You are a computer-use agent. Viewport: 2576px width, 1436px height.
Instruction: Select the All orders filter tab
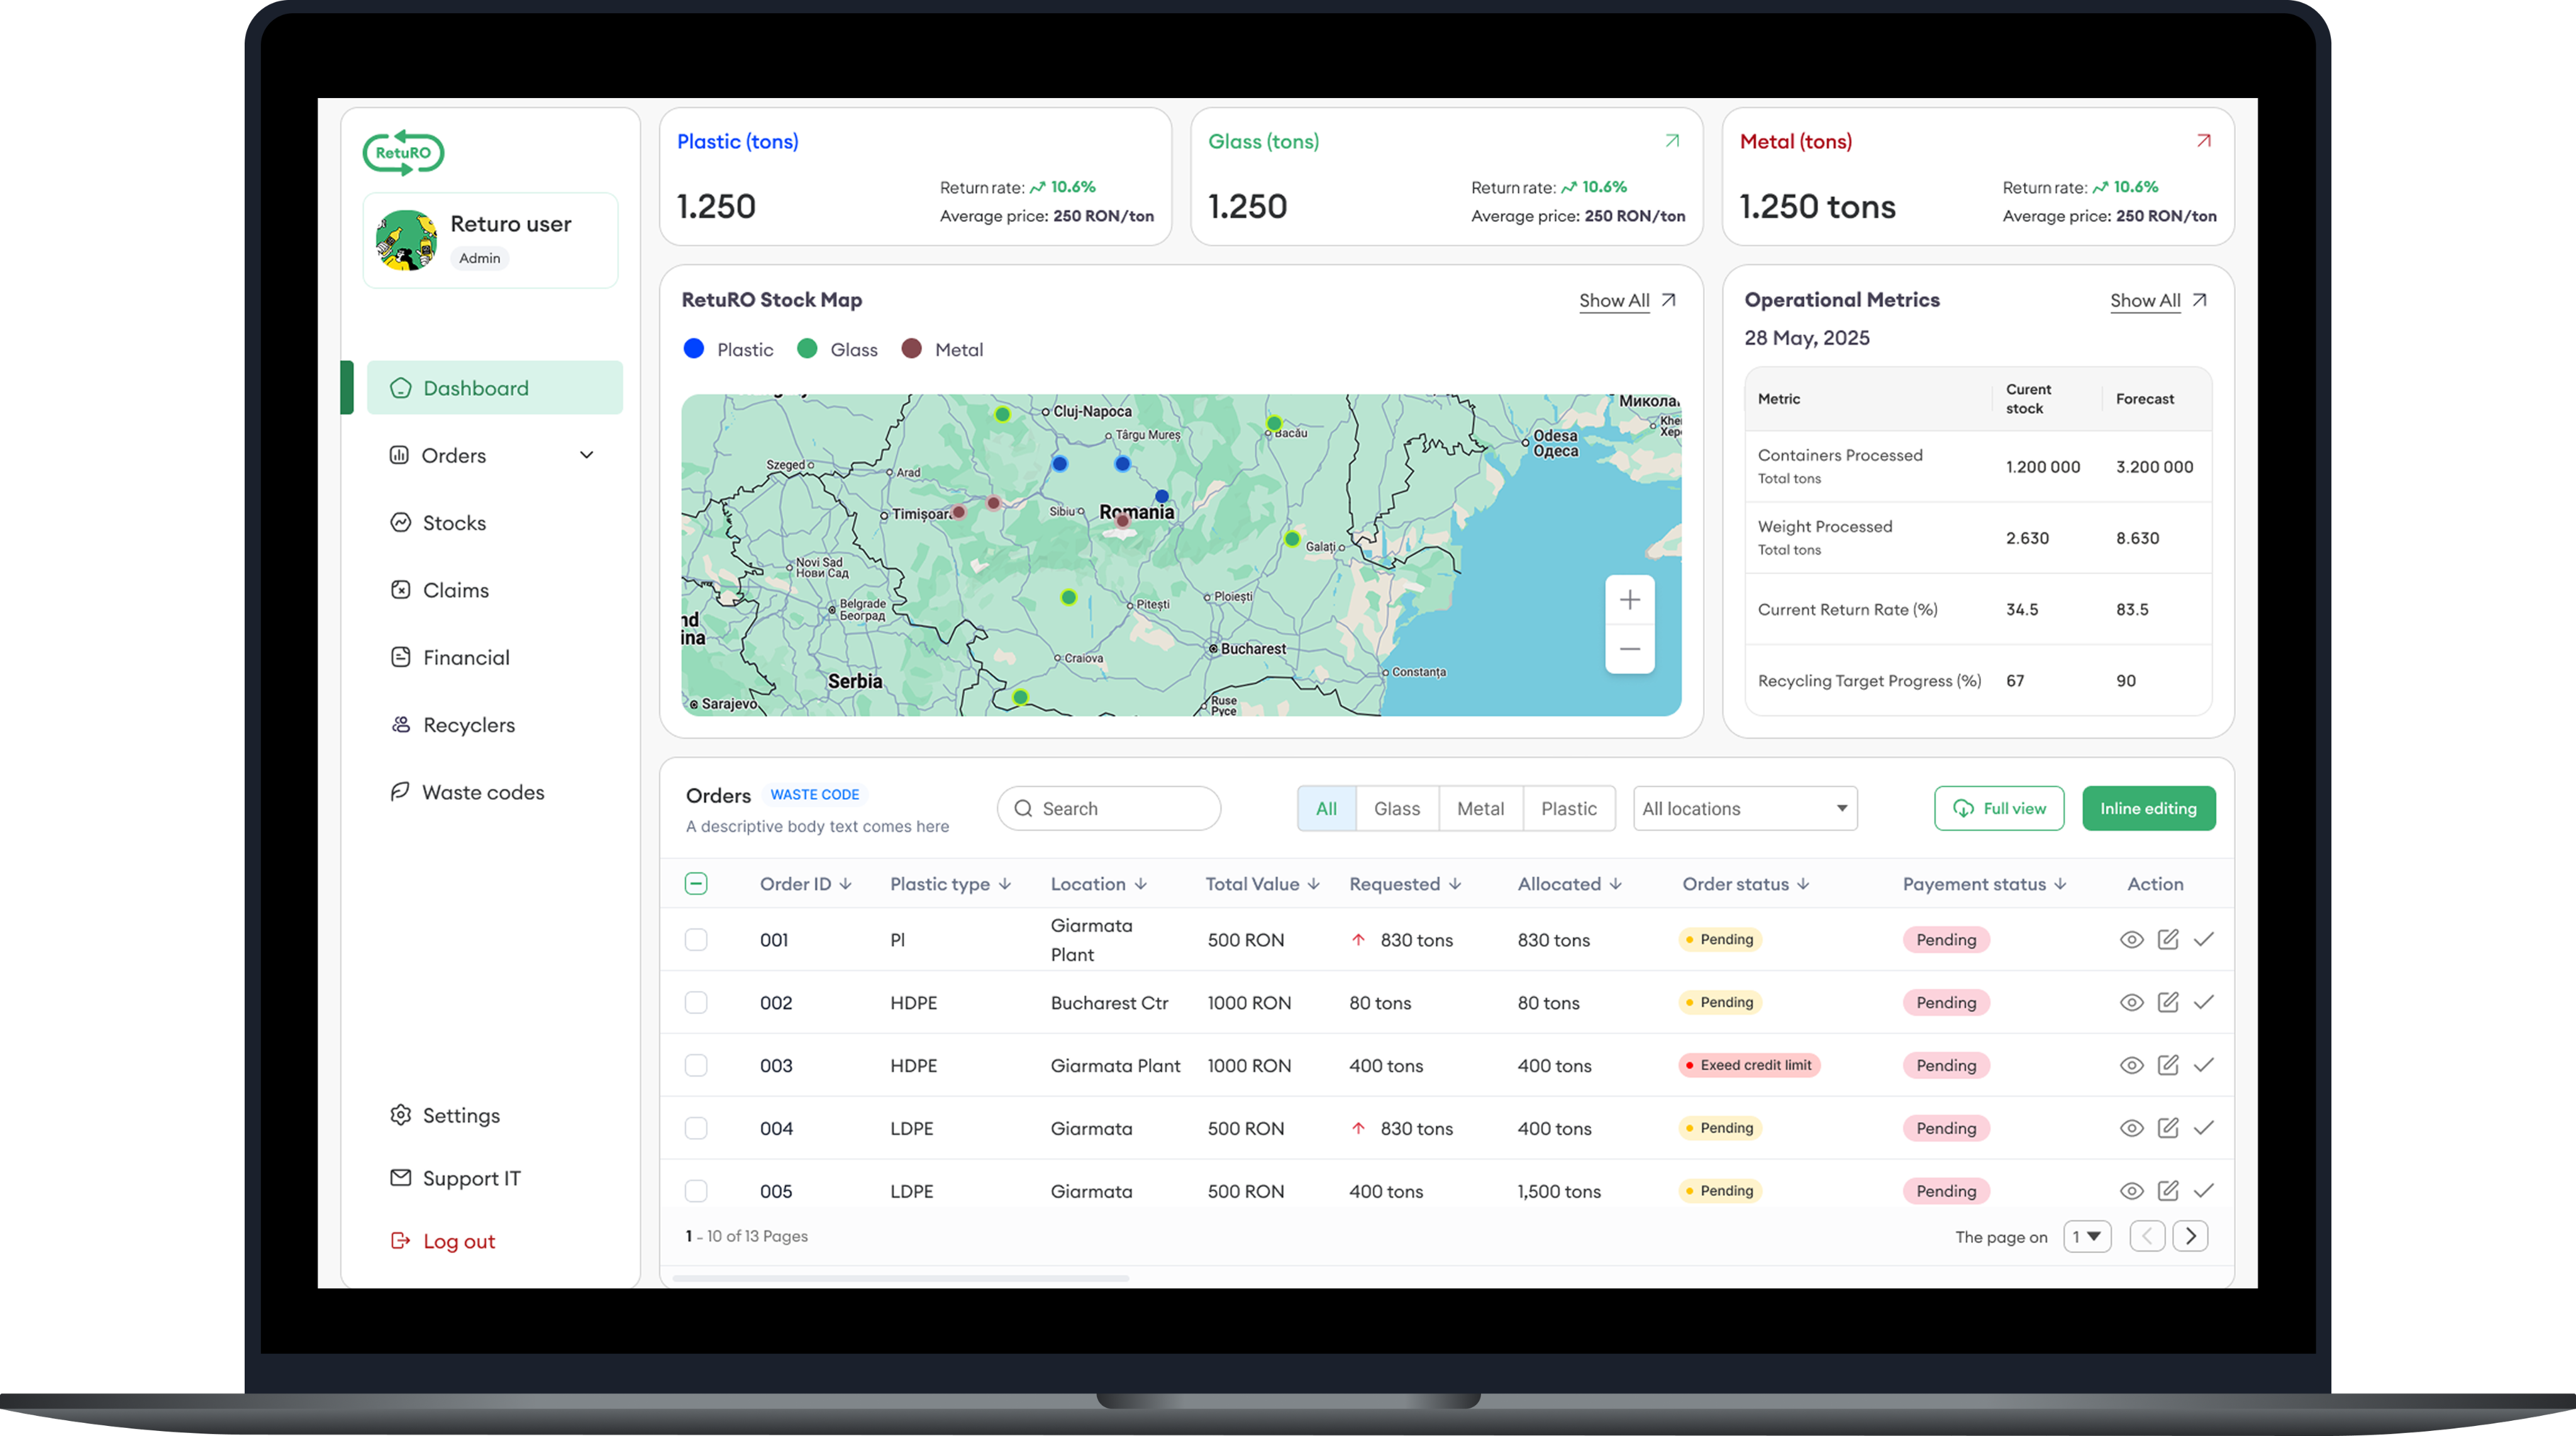1326,808
